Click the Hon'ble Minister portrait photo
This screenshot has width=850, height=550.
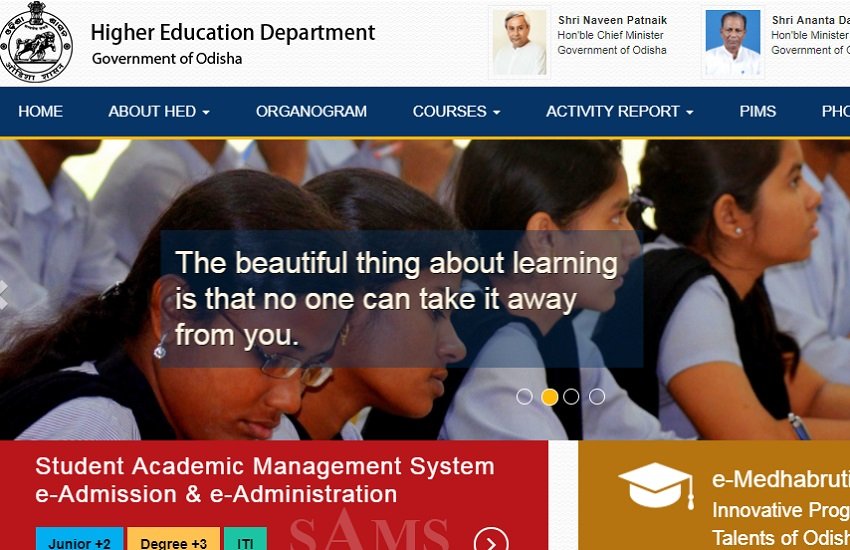[733, 42]
